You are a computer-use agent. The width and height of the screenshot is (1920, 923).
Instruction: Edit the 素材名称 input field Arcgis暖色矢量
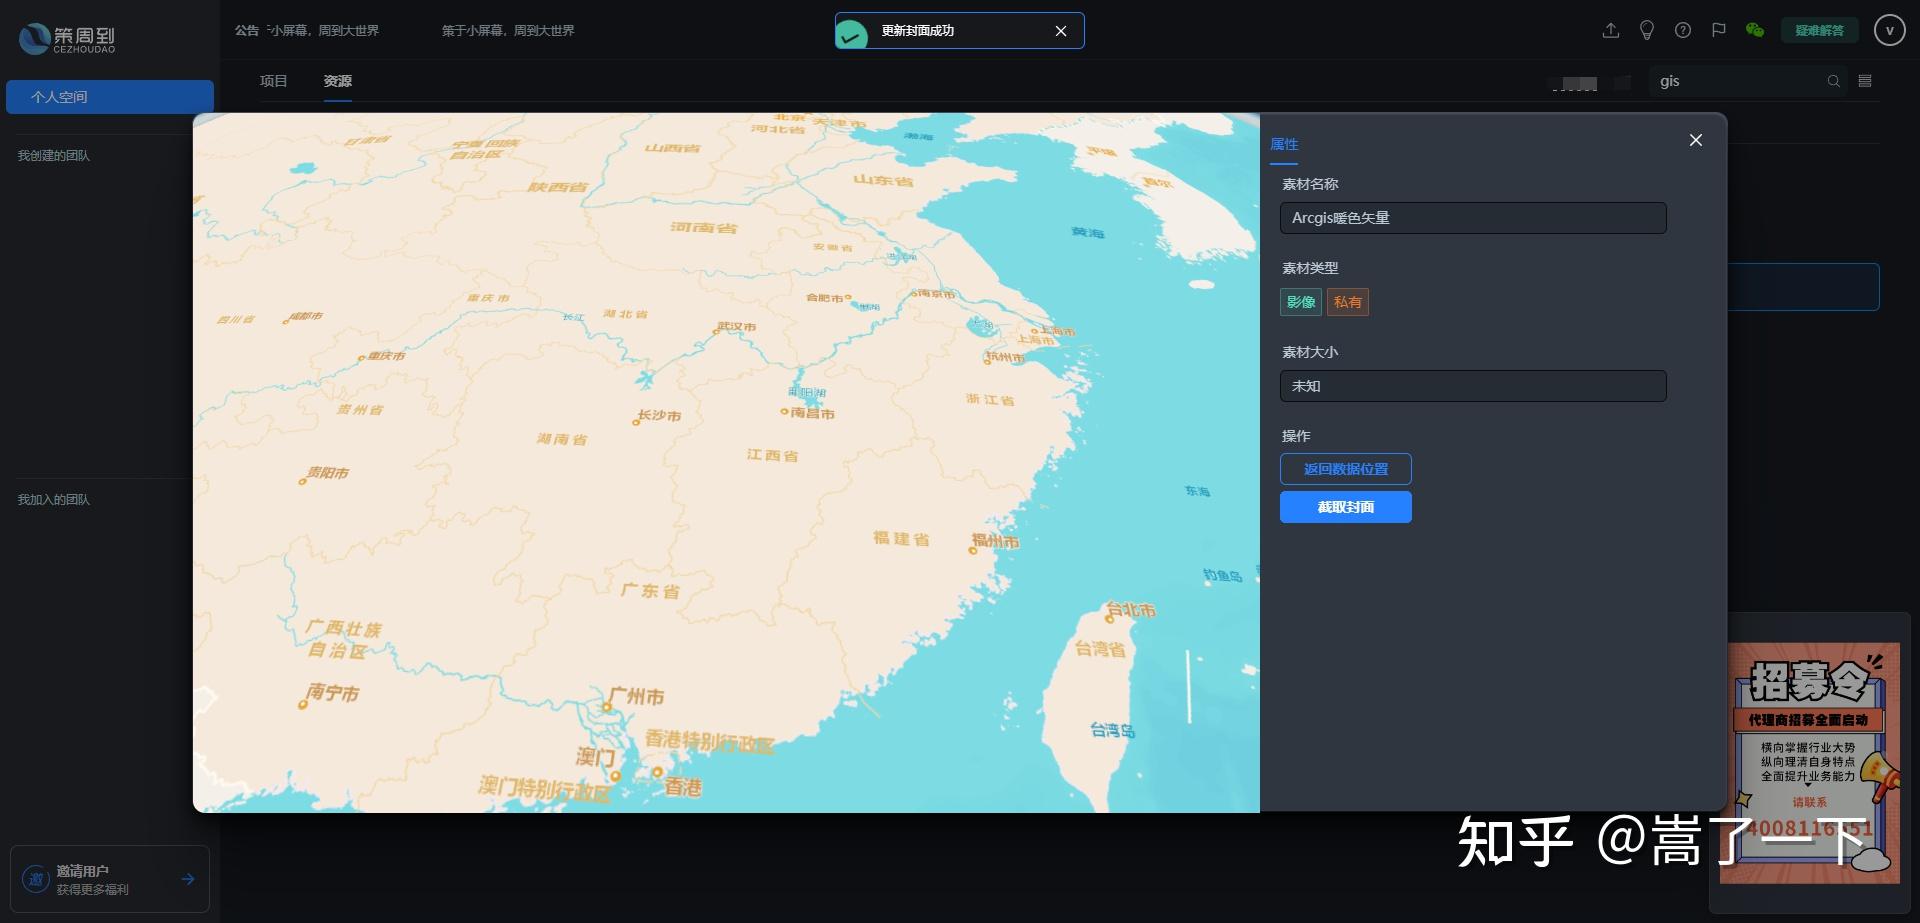pyautogui.click(x=1472, y=217)
